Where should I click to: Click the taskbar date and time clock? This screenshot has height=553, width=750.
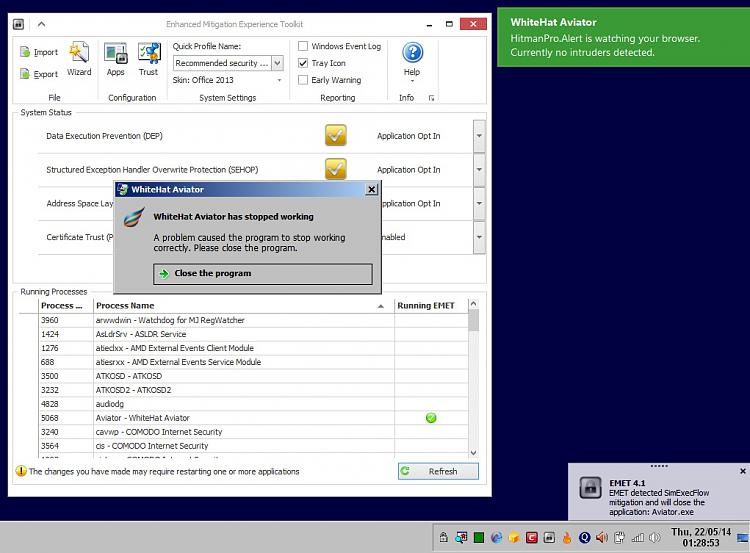tap(701, 537)
